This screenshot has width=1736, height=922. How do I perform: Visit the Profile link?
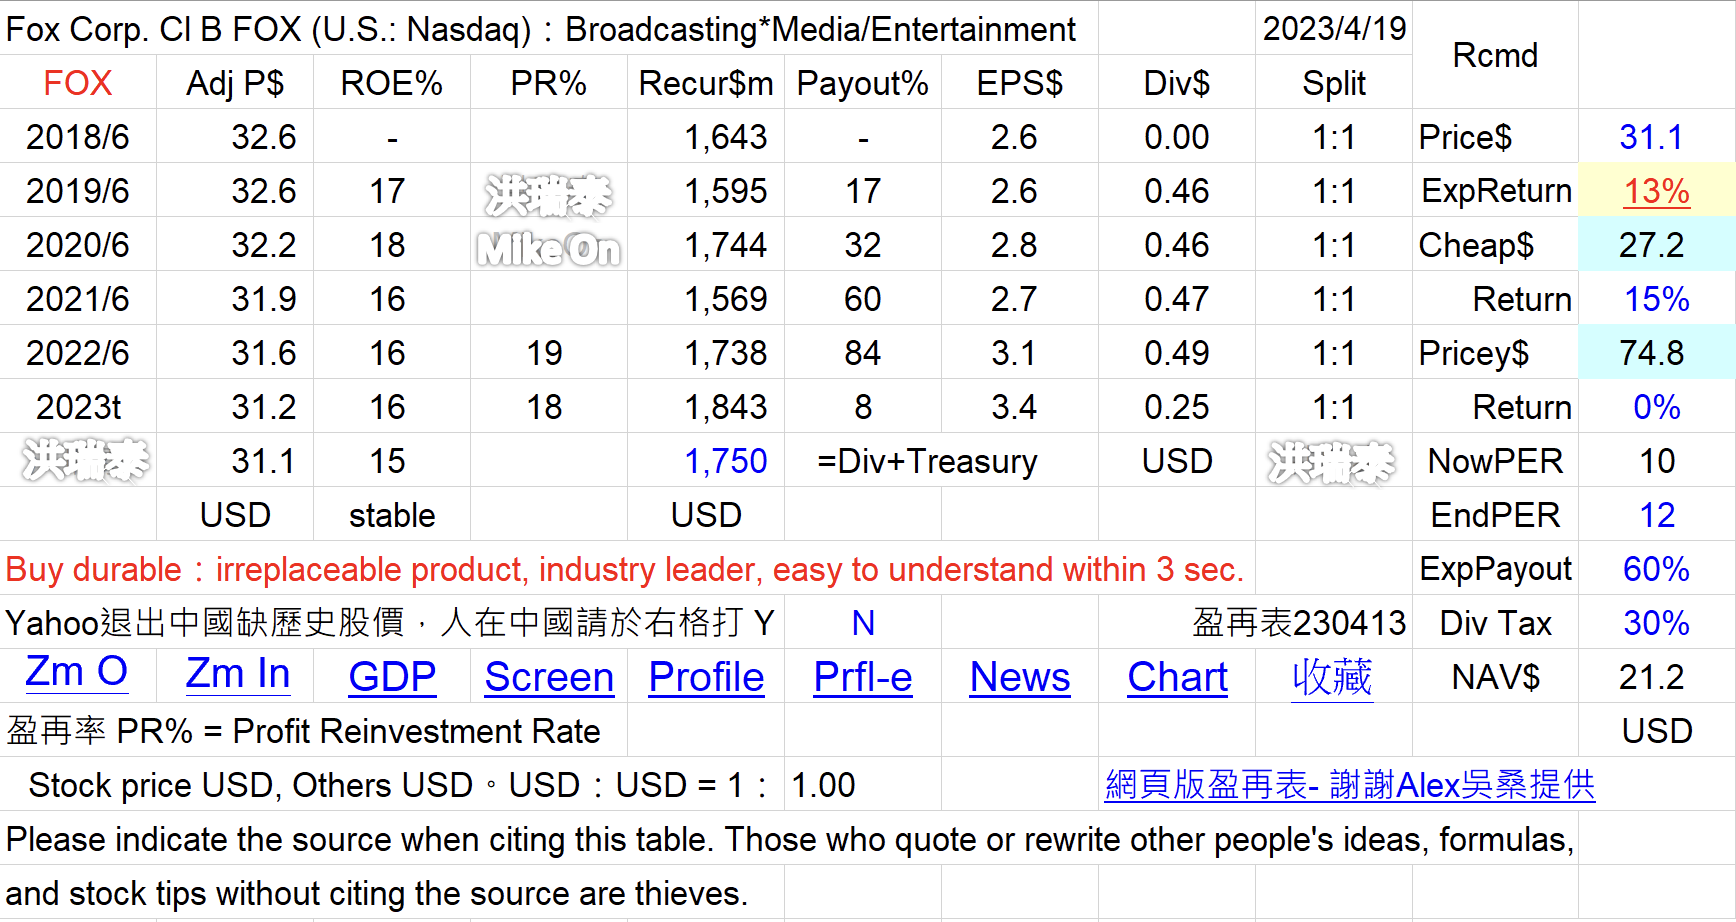[706, 677]
